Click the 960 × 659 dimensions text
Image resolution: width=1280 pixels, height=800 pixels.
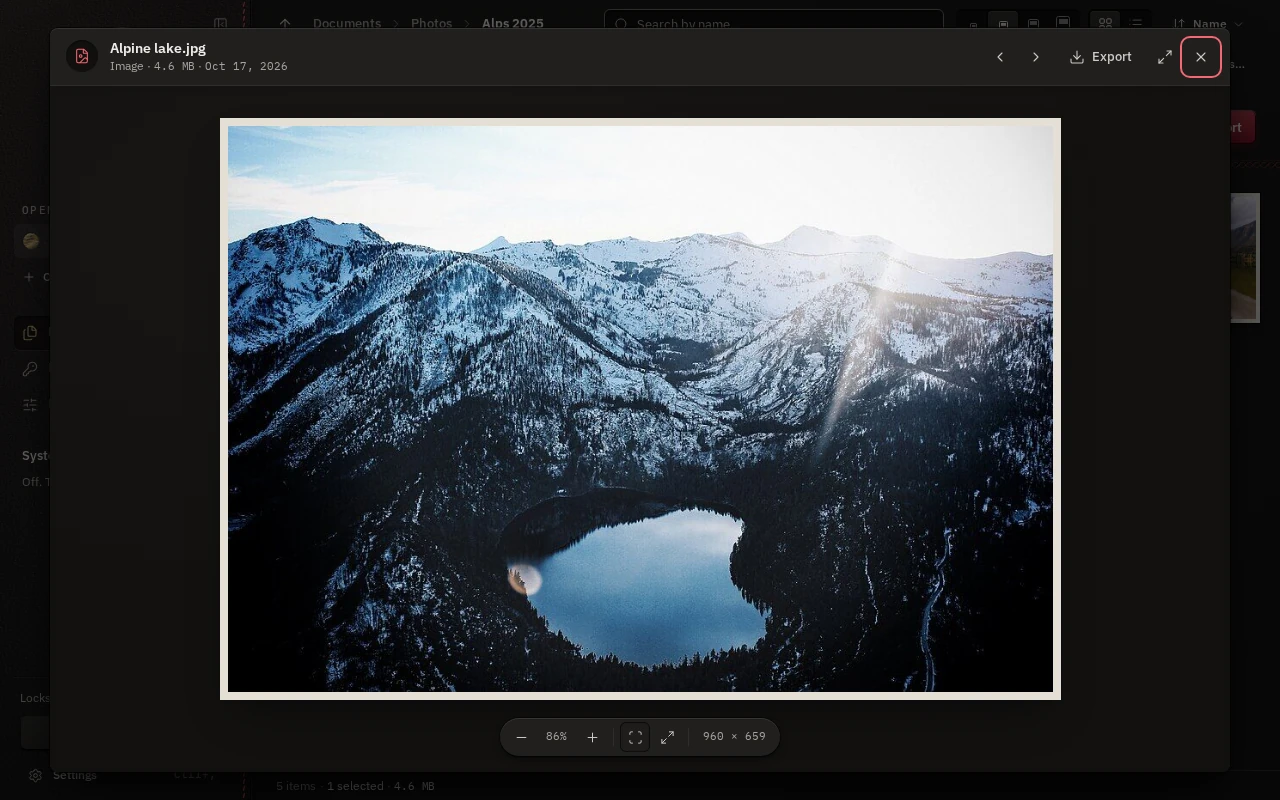(x=734, y=737)
